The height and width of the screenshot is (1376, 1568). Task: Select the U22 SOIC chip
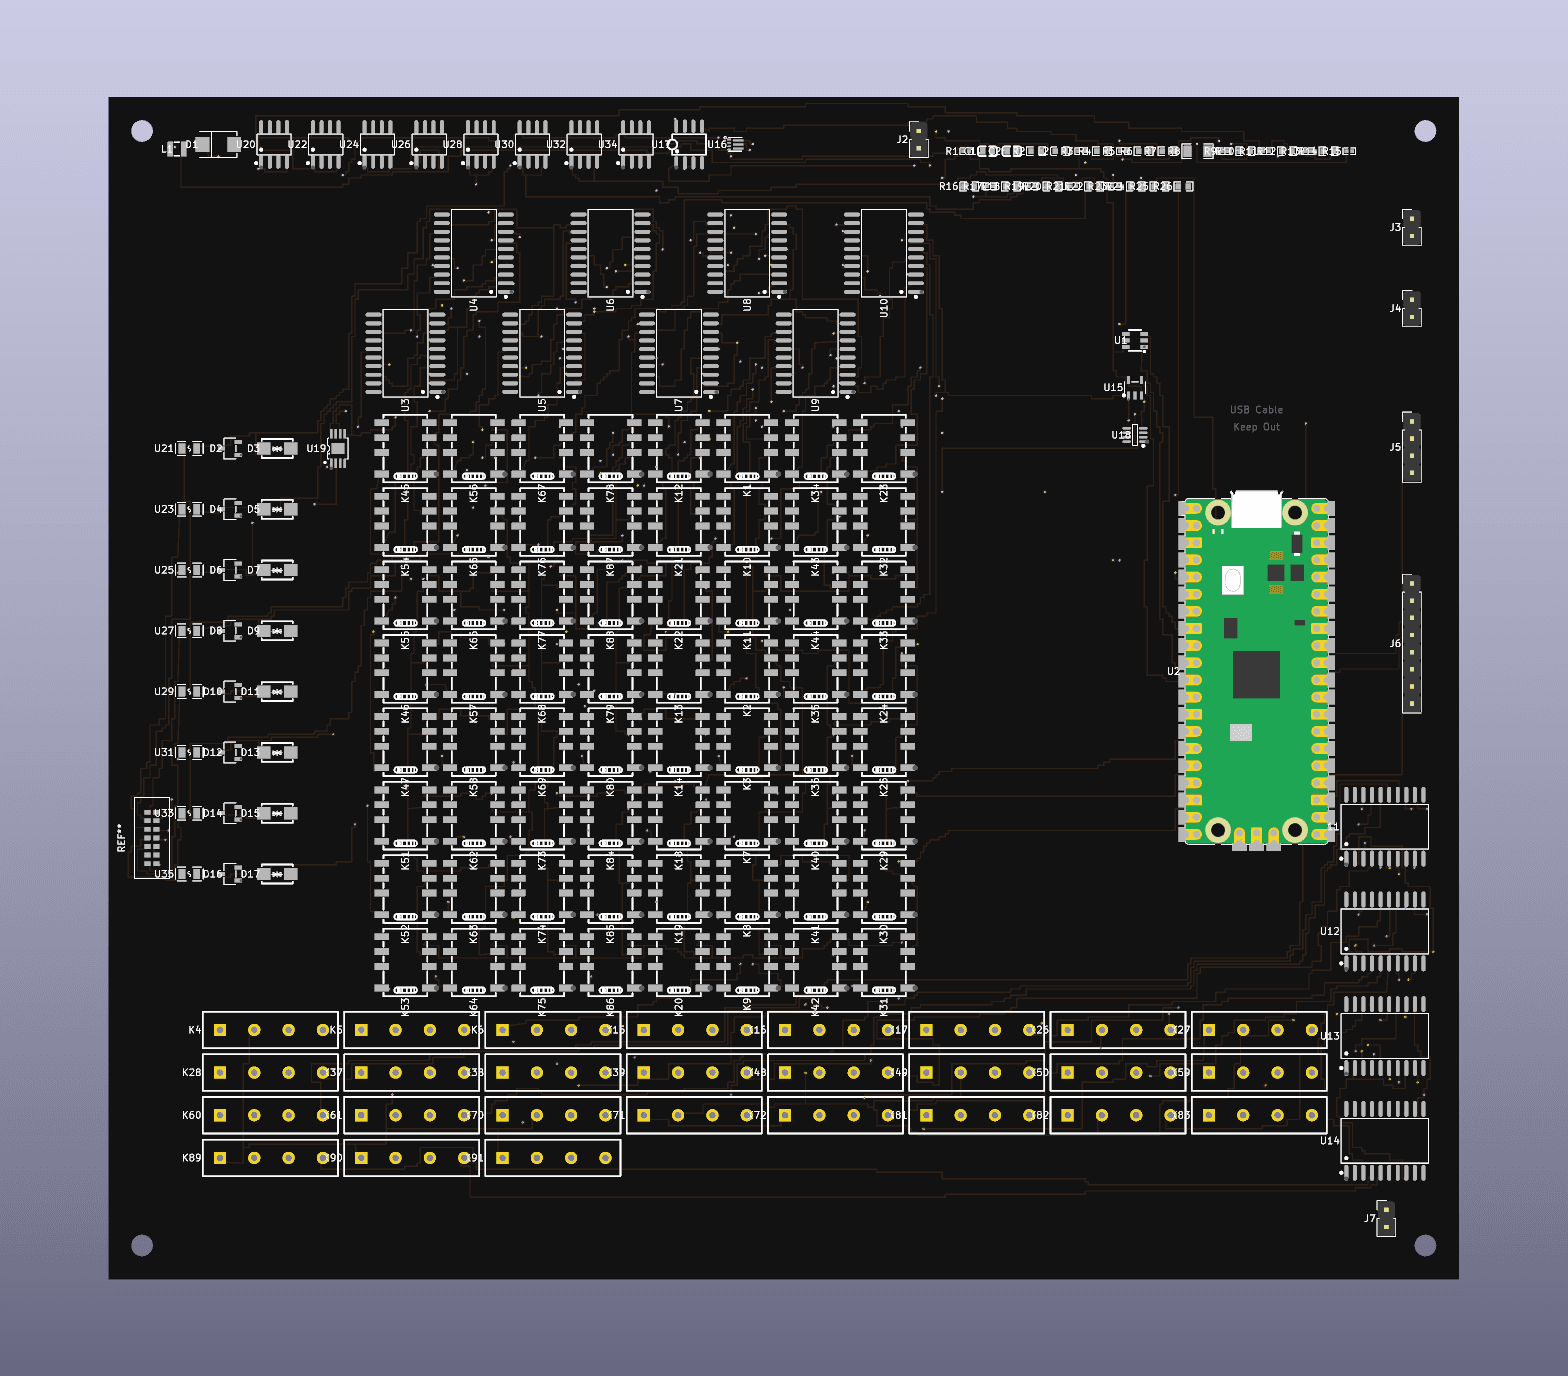click(x=325, y=145)
